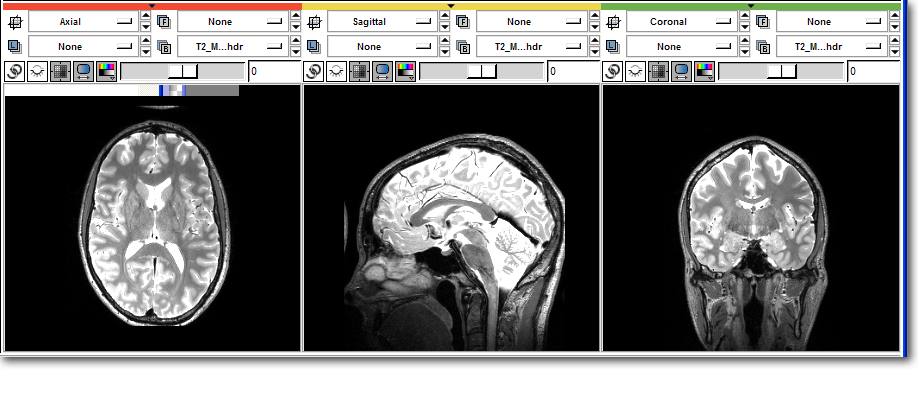Viewport: 918px width, 393px height.
Task: Open label None dropdown in Sagittal viewer
Action: pyautogui.click(x=382, y=46)
